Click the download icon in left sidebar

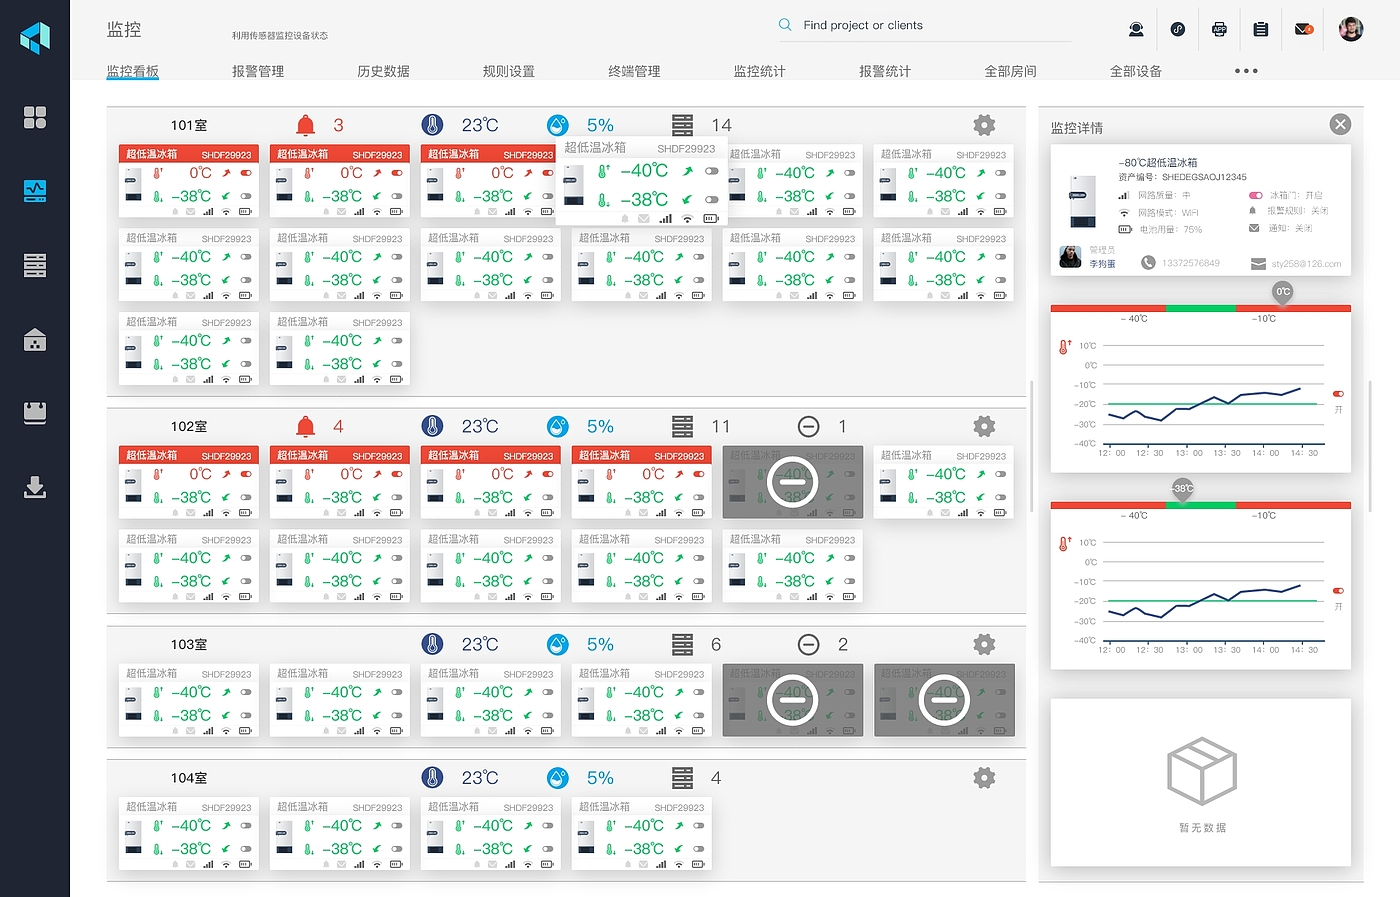35,487
